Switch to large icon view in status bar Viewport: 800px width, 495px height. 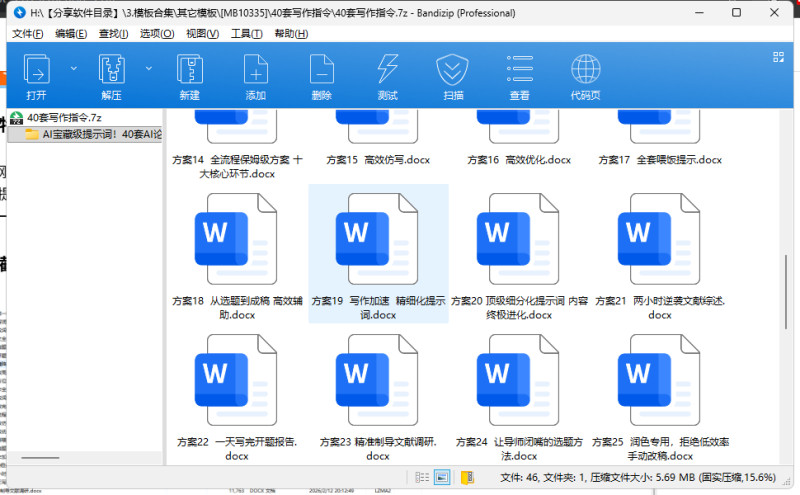[442, 477]
